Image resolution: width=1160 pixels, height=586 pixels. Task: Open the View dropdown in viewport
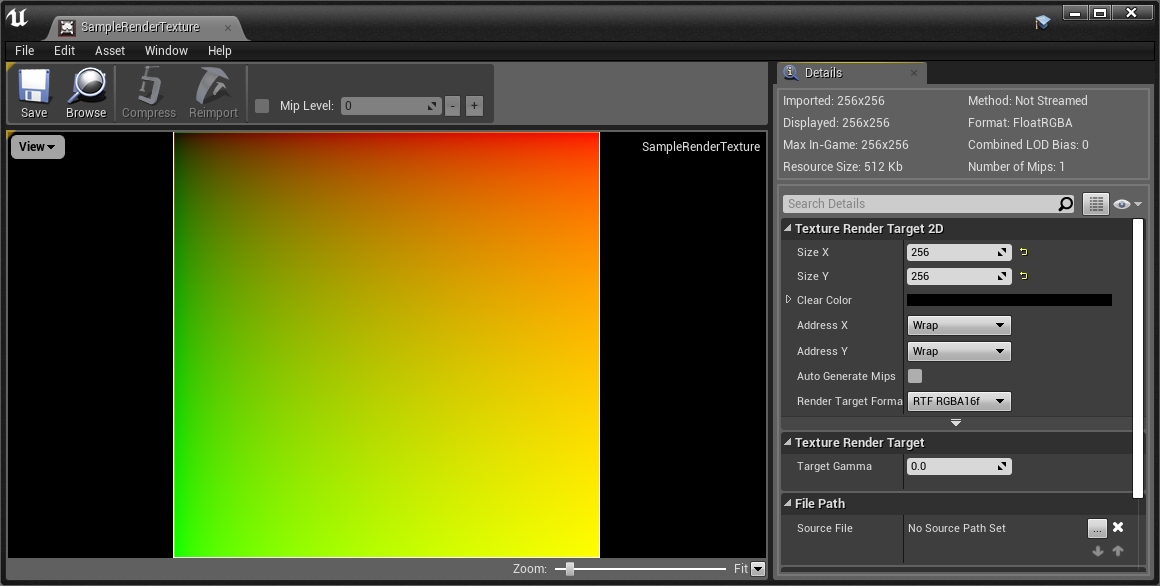[38, 146]
